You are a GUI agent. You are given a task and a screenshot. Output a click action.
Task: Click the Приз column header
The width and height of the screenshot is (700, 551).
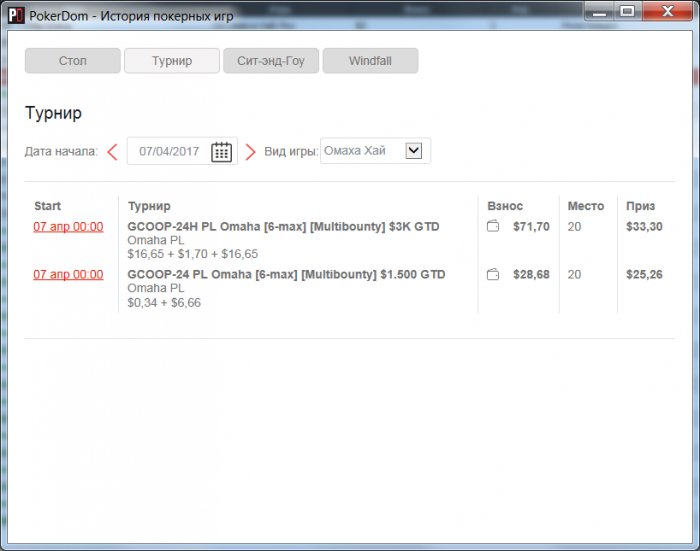tap(640, 206)
